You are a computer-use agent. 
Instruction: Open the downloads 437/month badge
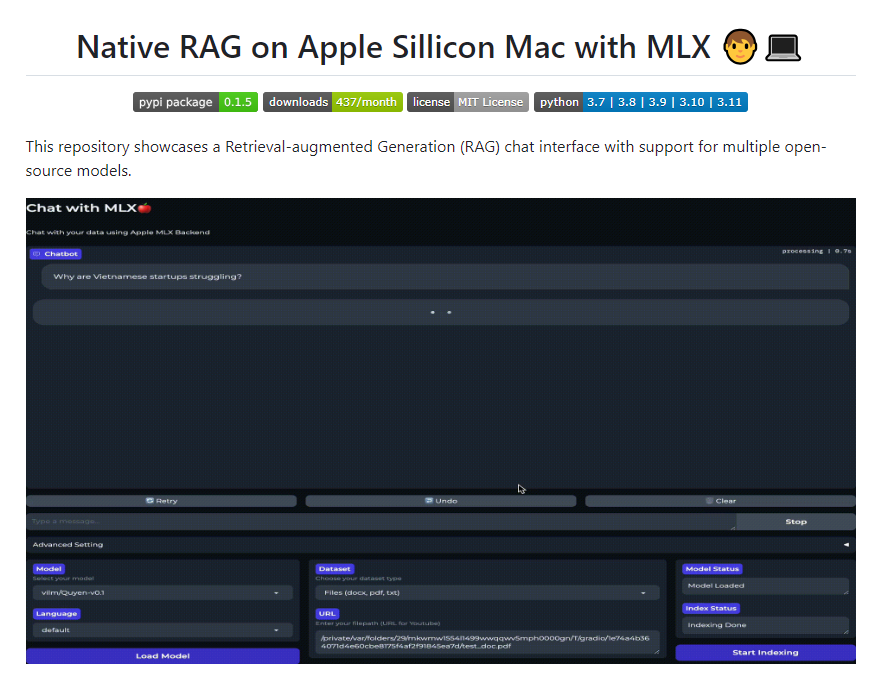333,102
